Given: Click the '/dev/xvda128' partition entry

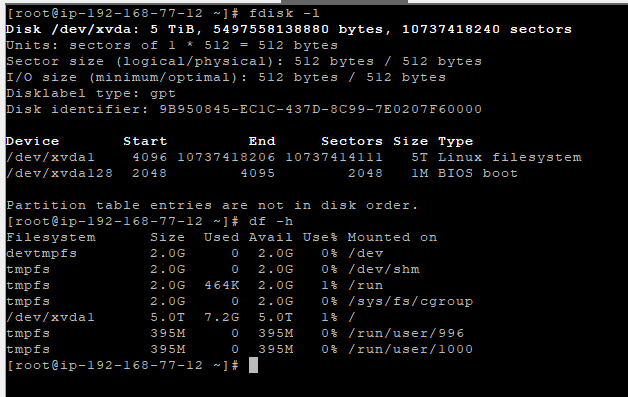Looking at the screenshot, I should (x=59, y=173).
